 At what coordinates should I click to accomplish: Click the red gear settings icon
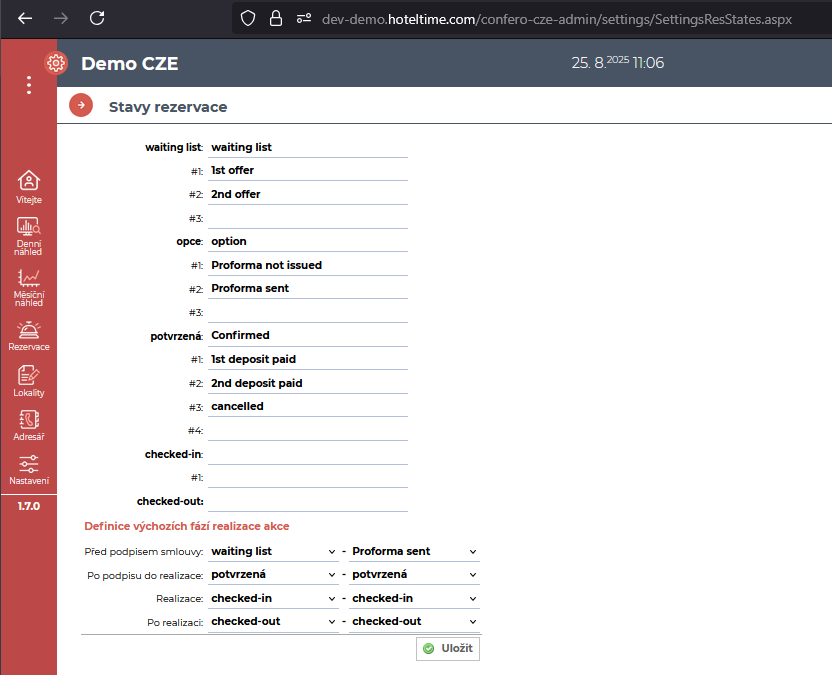point(56,63)
